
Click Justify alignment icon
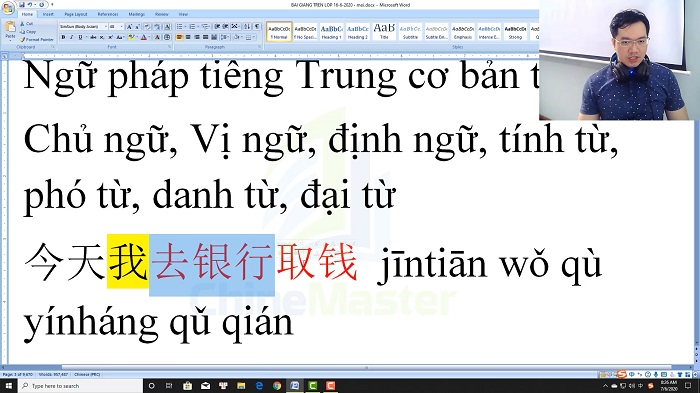coord(205,37)
